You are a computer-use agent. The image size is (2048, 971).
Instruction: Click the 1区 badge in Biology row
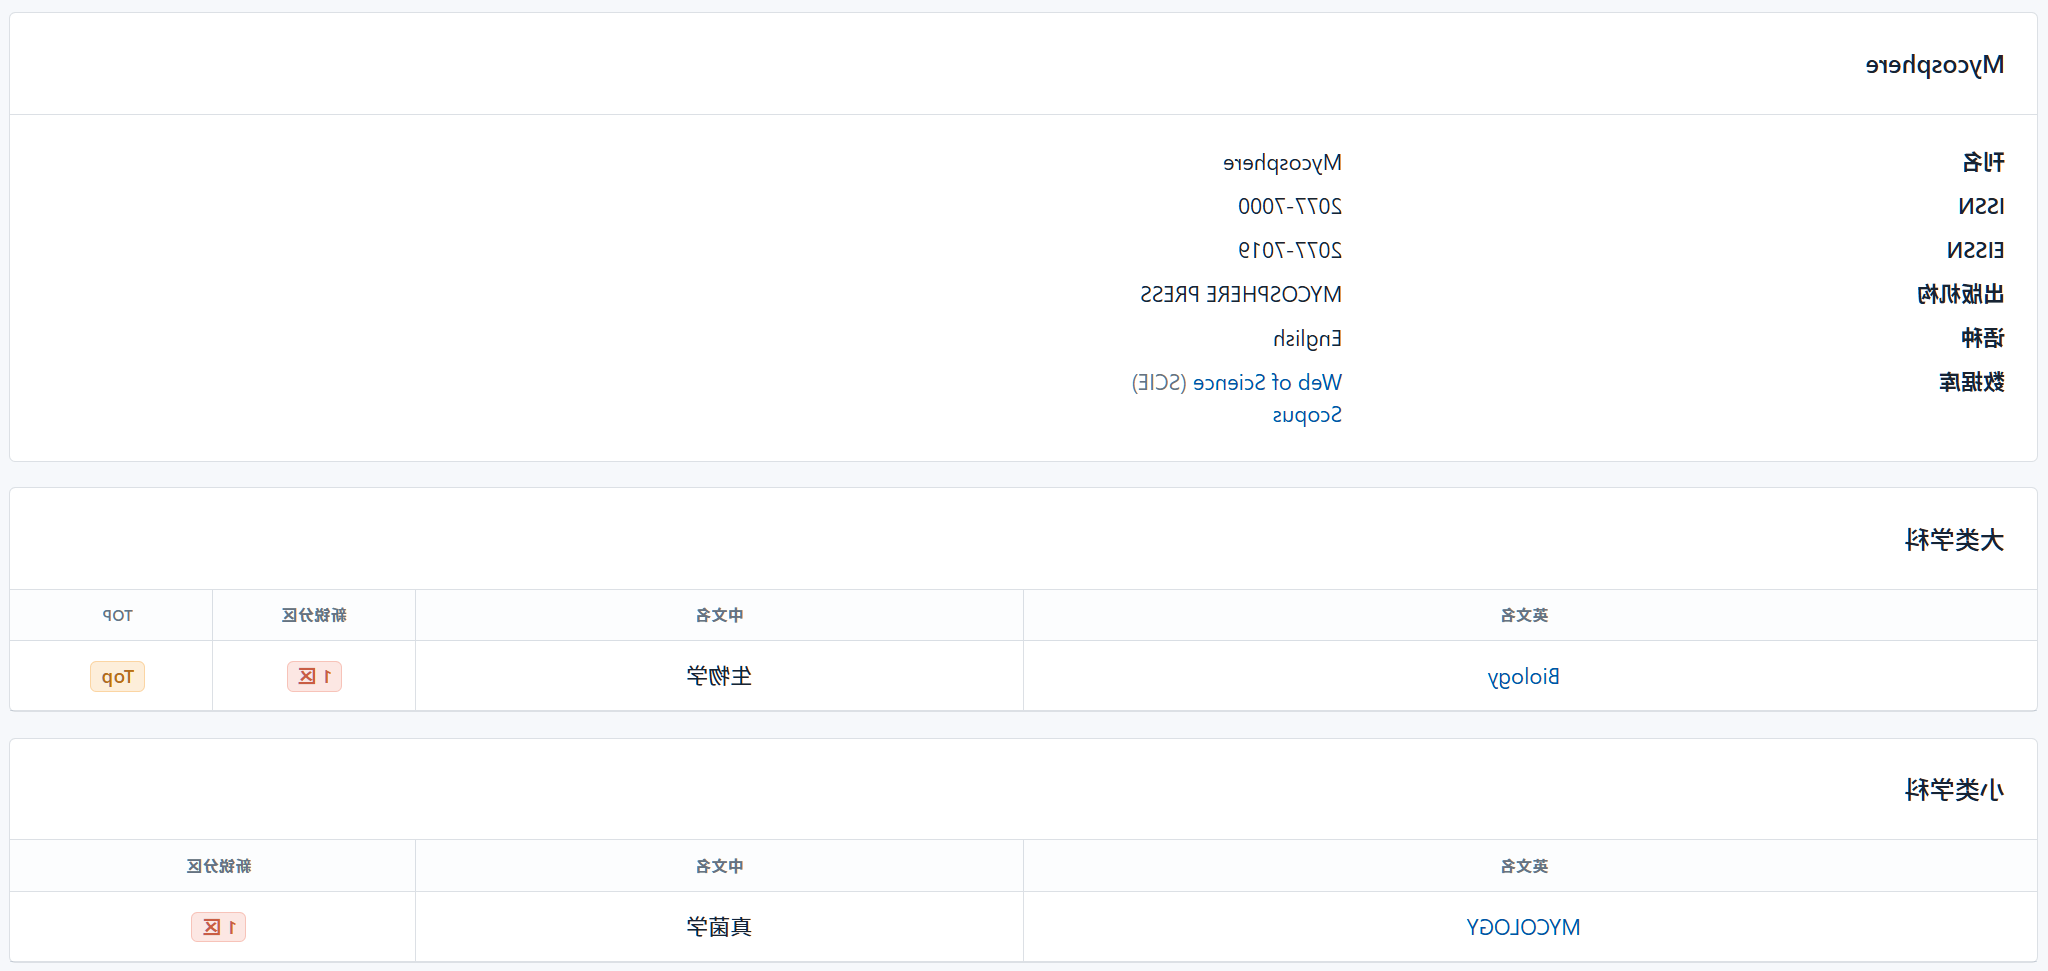315,677
